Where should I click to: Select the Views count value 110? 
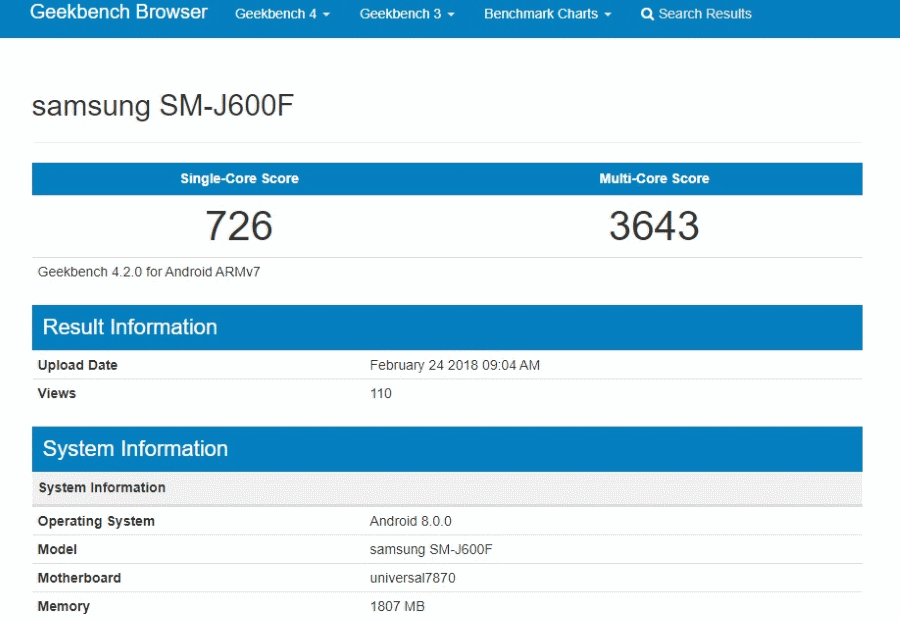pyautogui.click(x=381, y=393)
